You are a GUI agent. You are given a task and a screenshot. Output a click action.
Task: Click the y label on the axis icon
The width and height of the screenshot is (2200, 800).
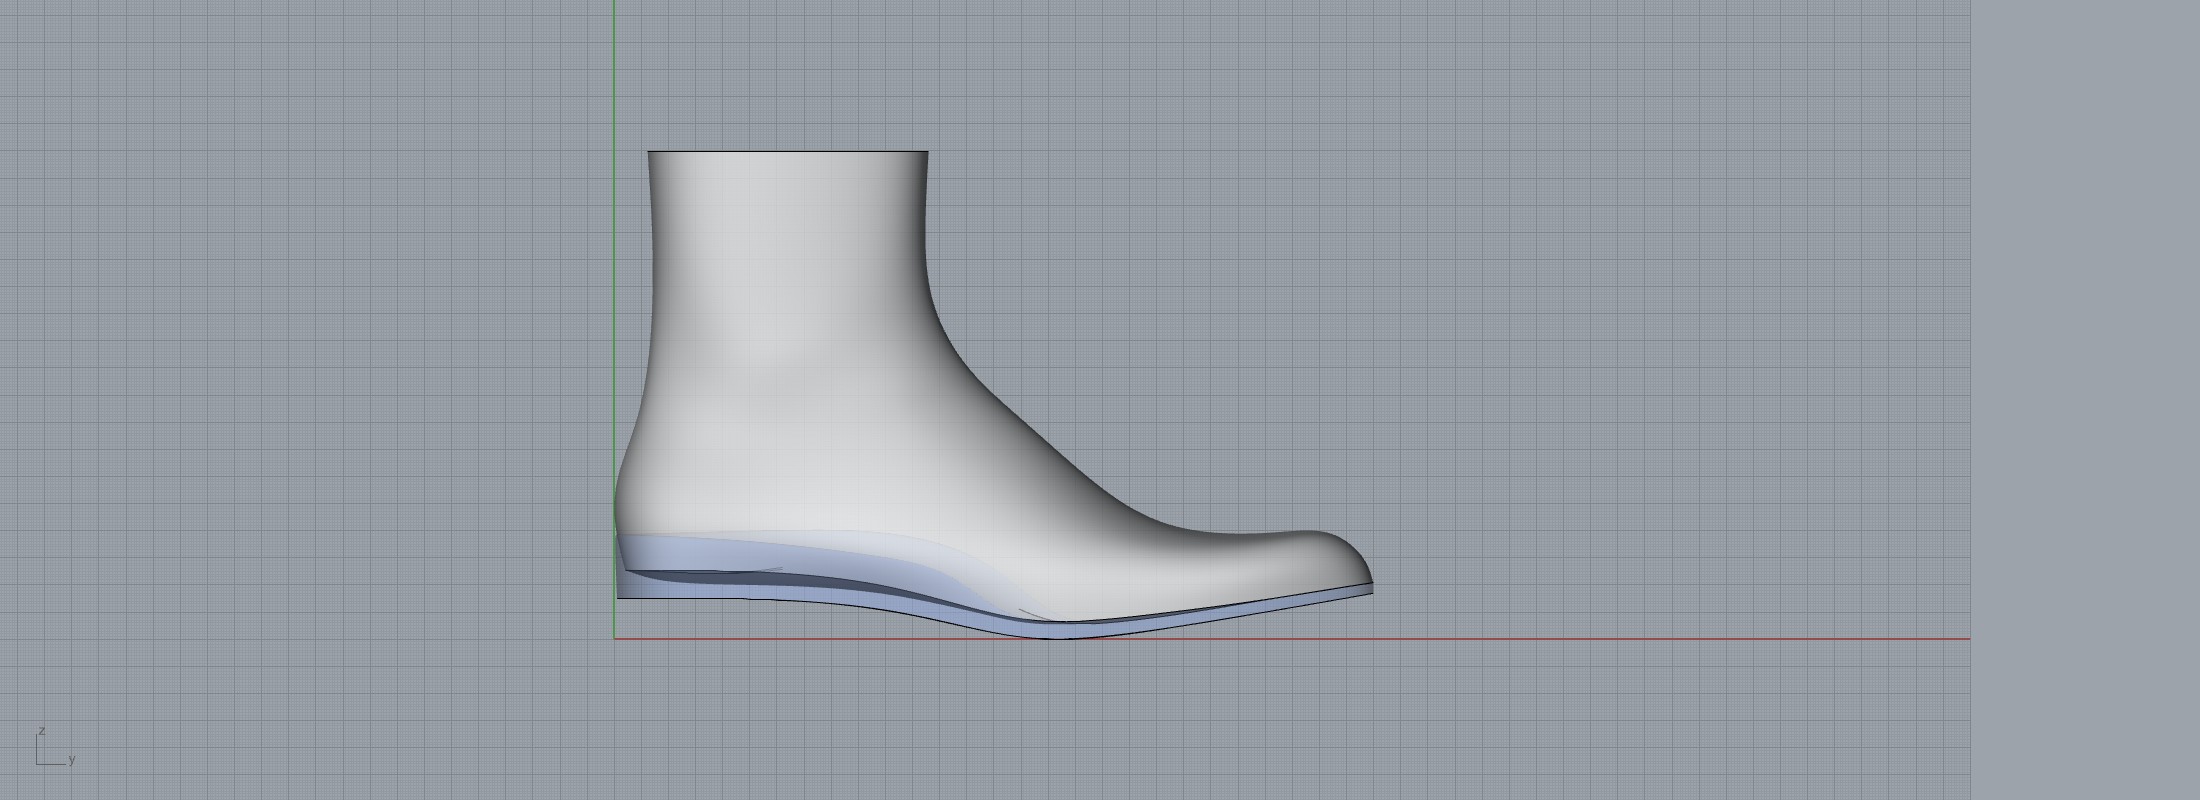72,760
